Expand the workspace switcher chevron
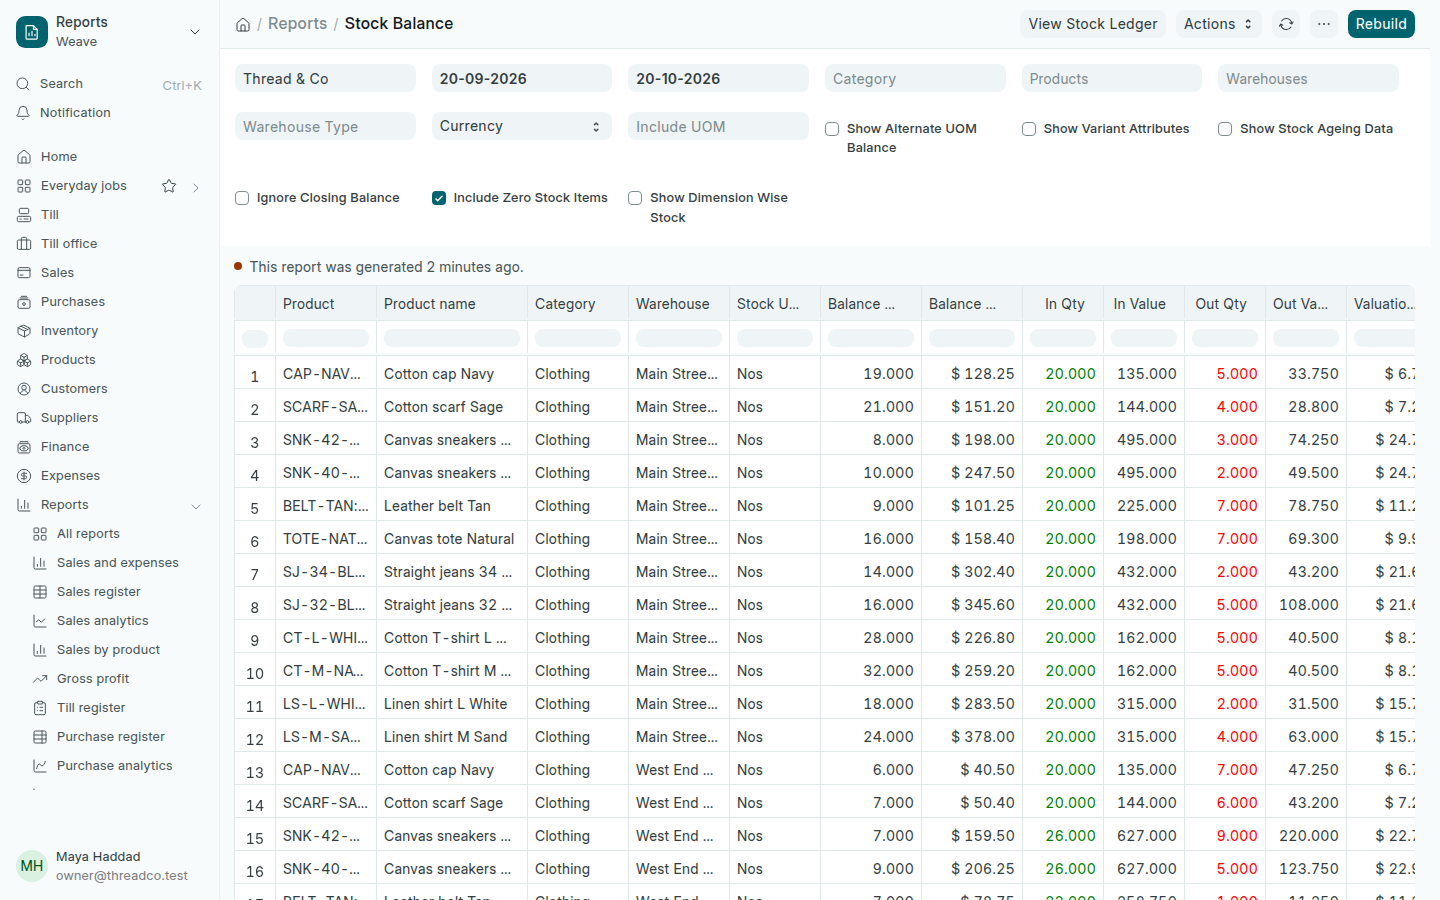The width and height of the screenshot is (1440, 900). 195,32
